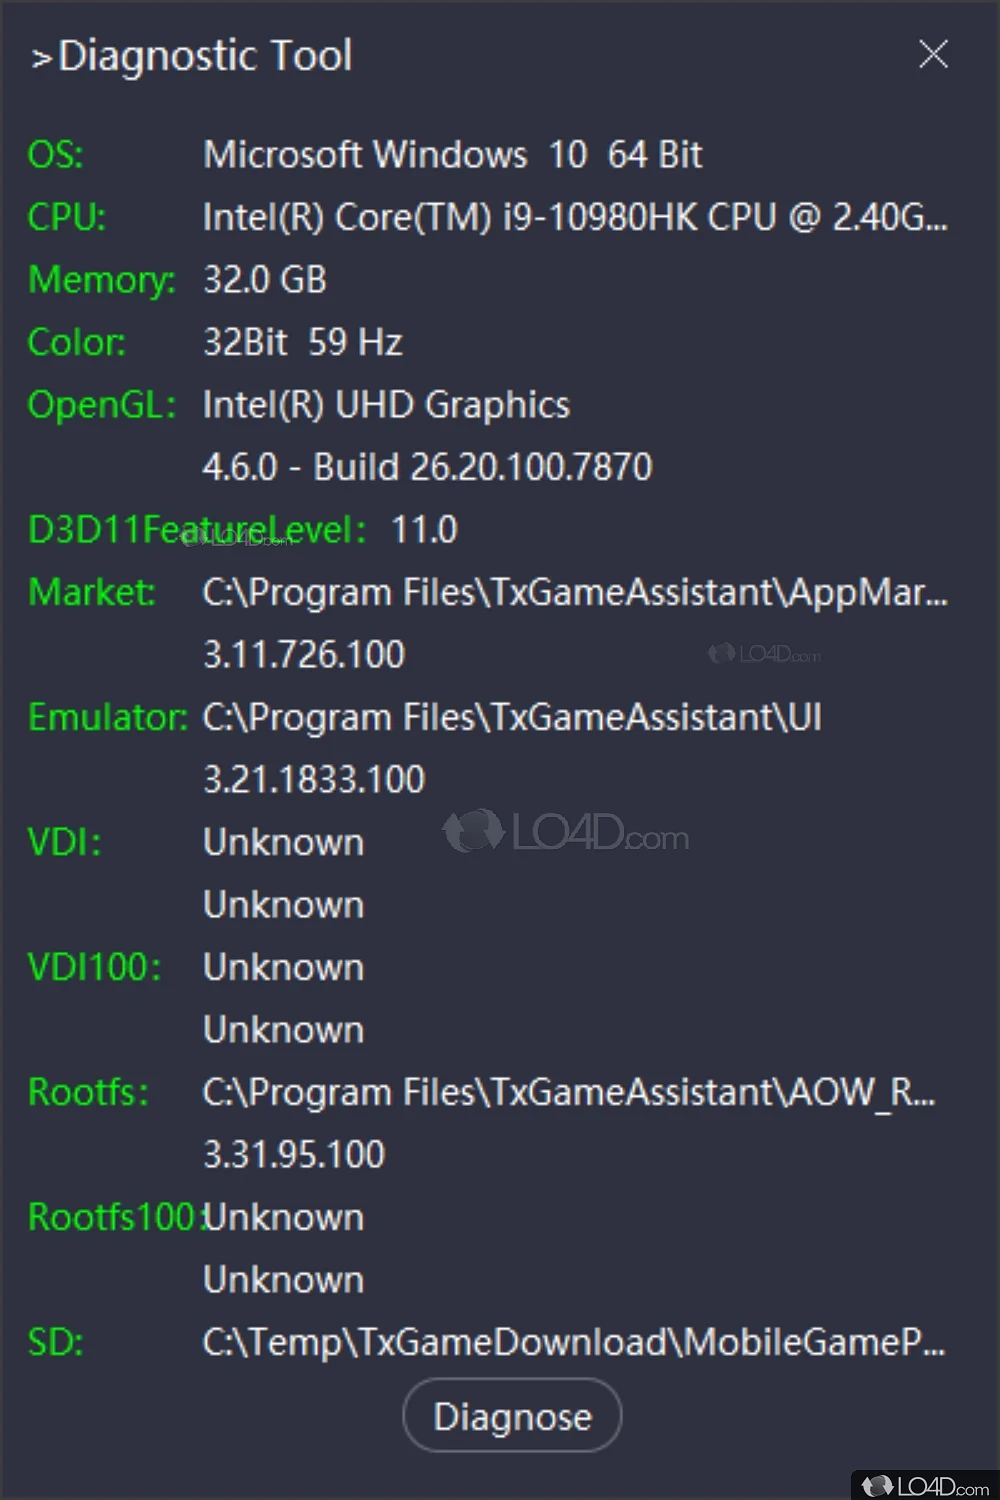Click the arrow beside Diagnostic Tool title

(x=41, y=59)
